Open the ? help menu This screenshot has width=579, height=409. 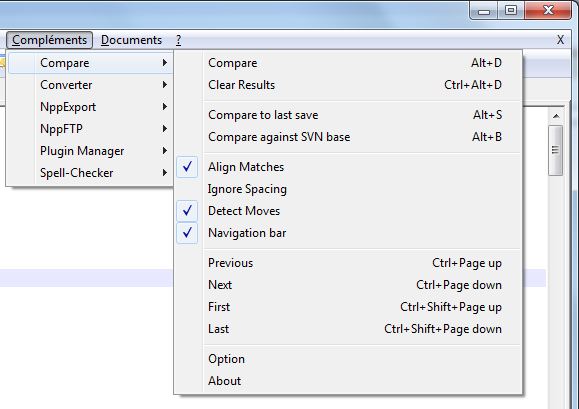[x=178, y=40]
